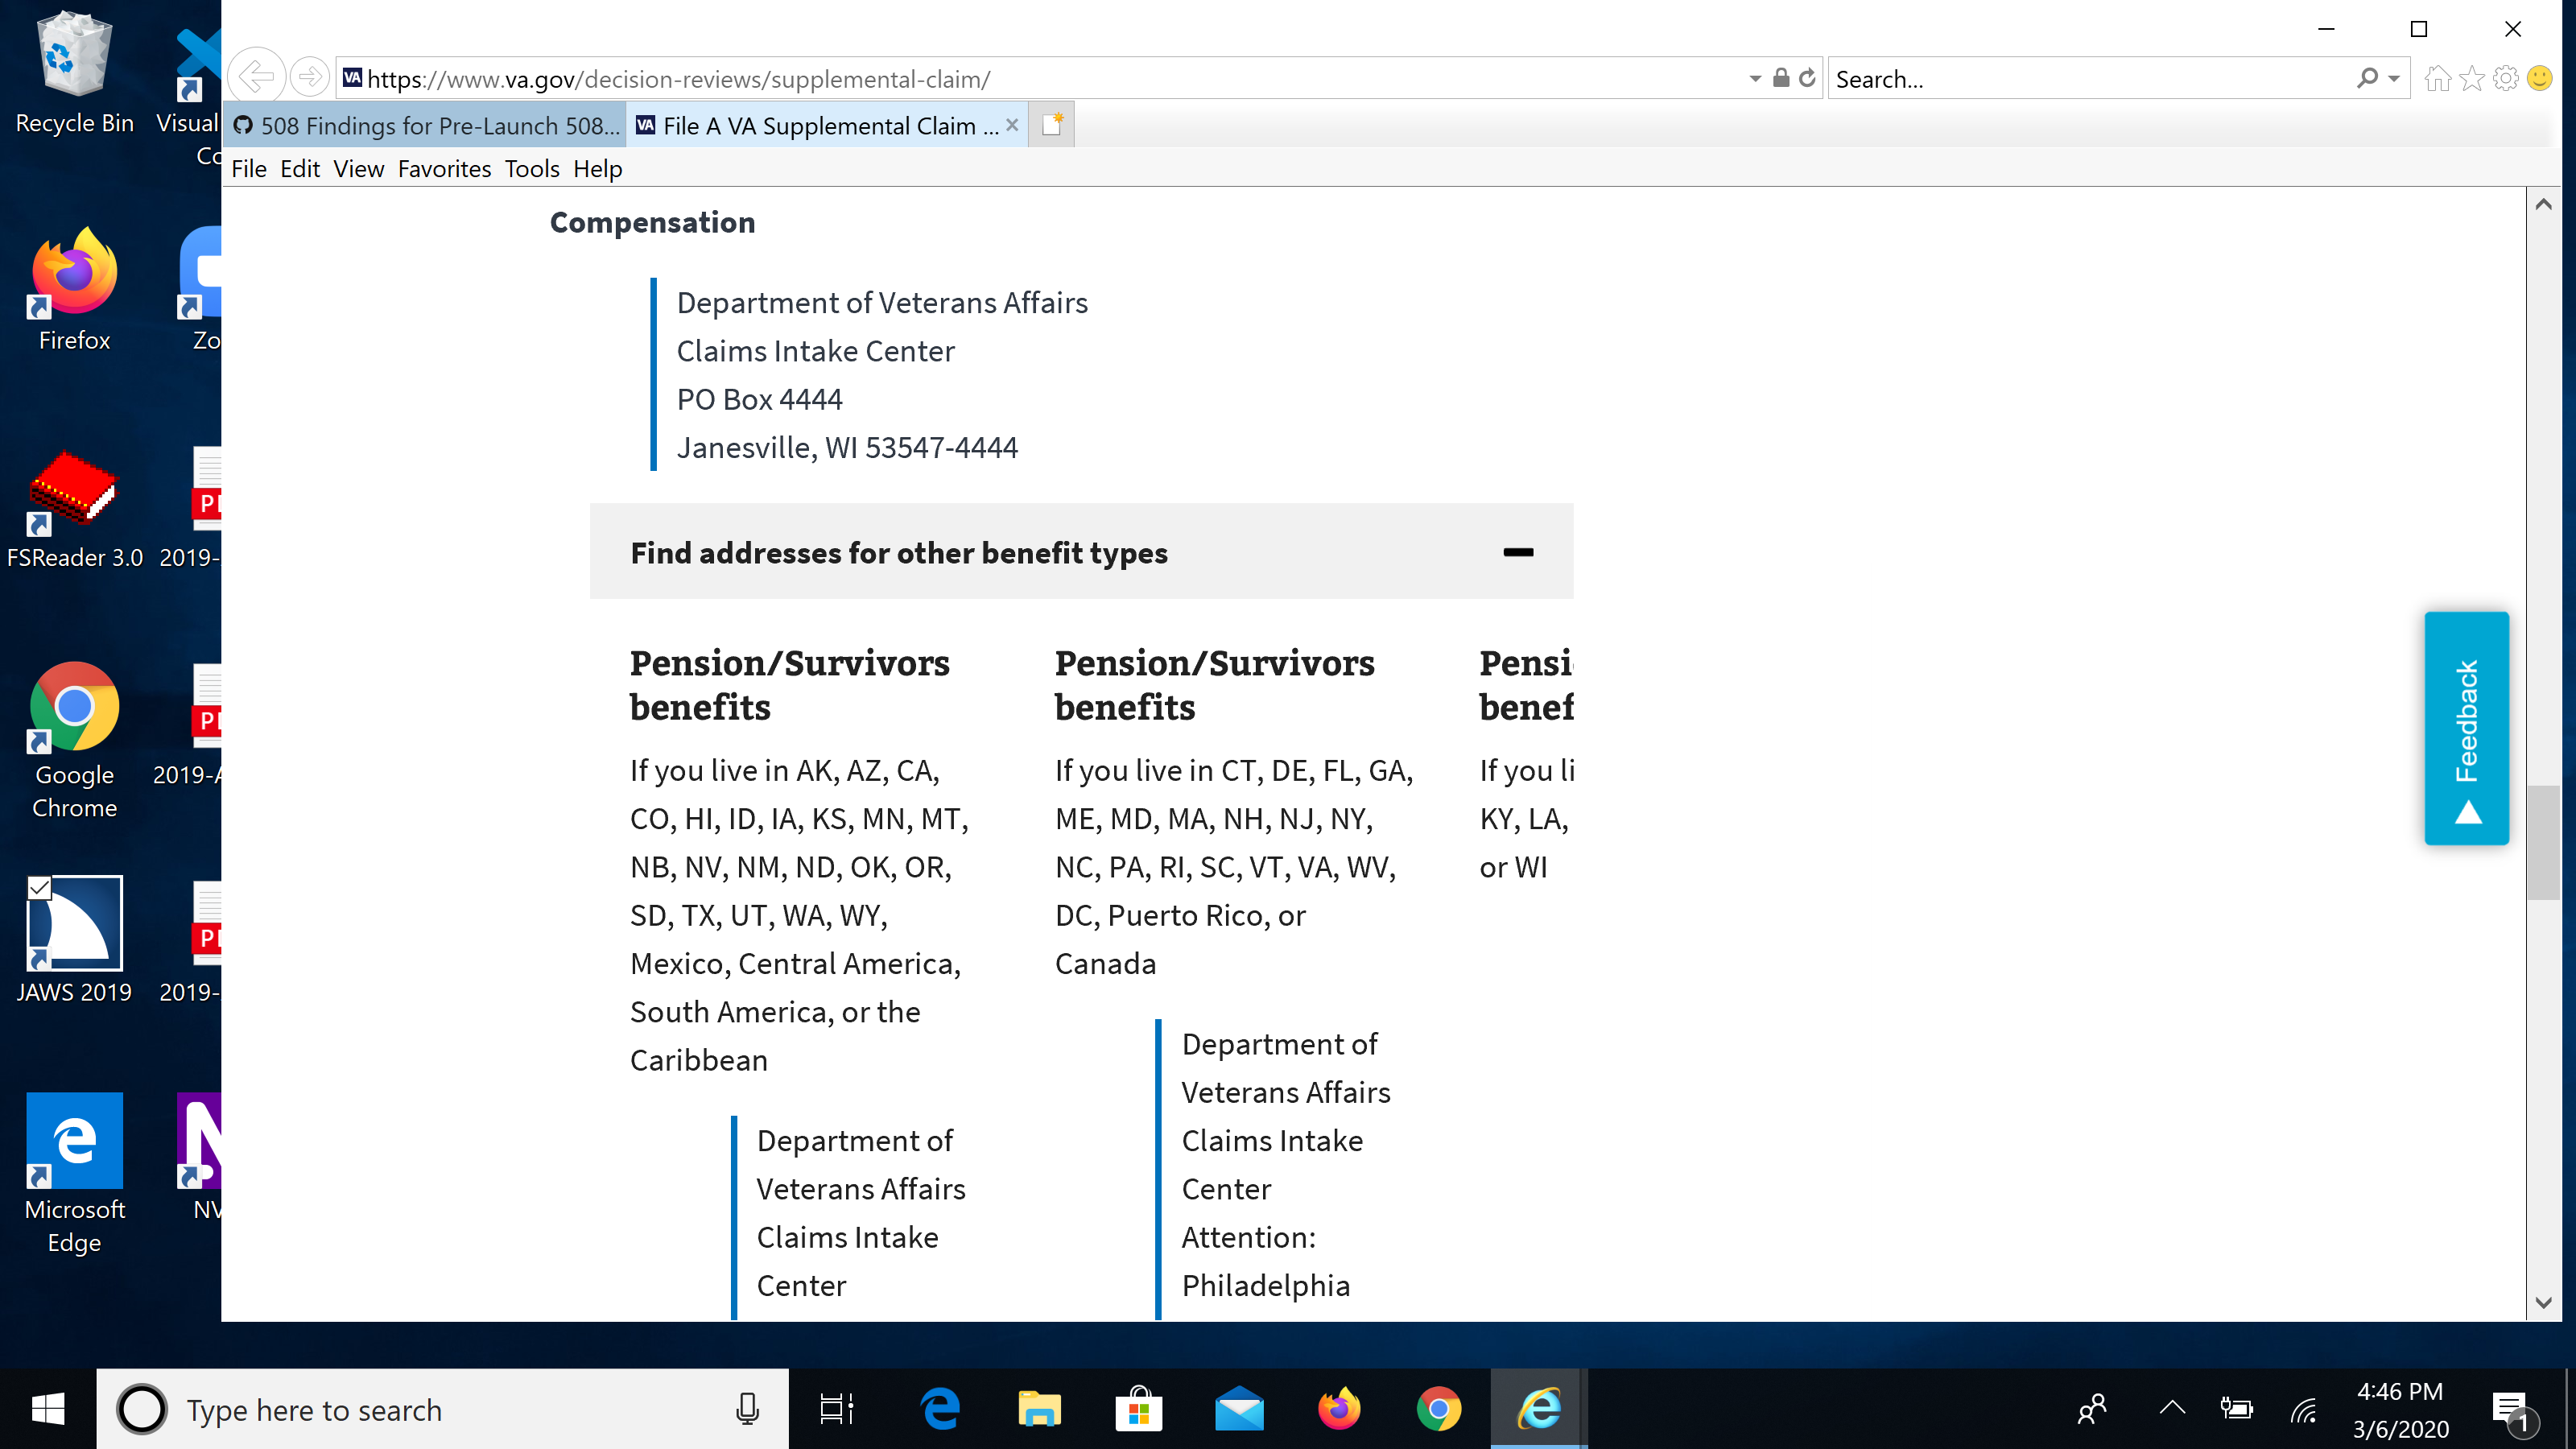Open the Tools gear icon
The height and width of the screenshot is (1449, 2576).
2505,78
